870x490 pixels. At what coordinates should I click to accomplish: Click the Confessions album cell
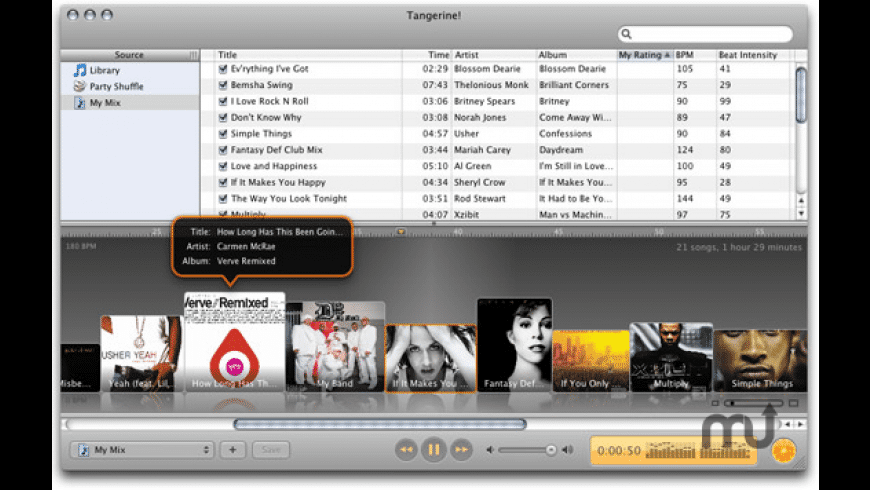pos(565,134)
